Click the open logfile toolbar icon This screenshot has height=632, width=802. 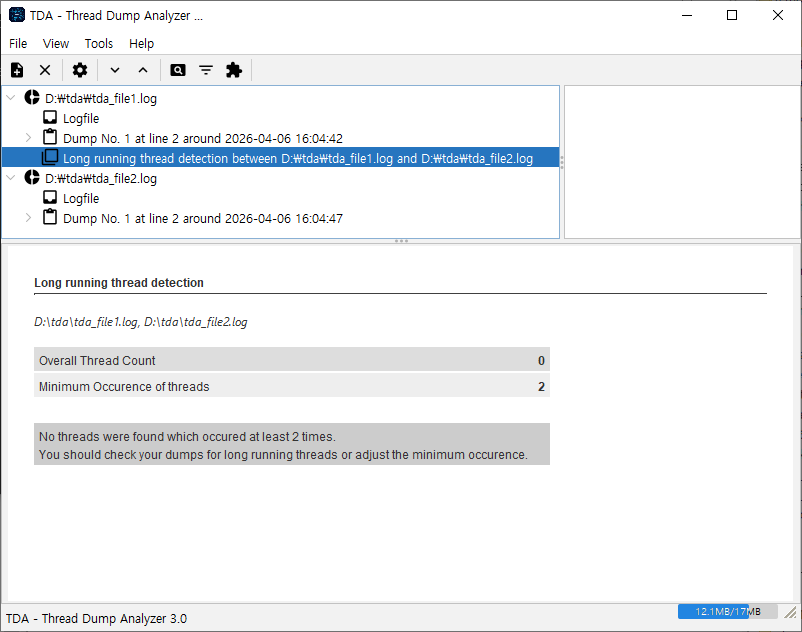[x=17, y=70]
